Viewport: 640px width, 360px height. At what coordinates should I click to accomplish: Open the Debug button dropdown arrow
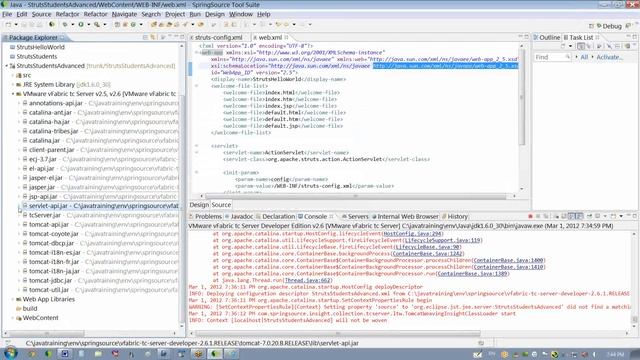tap(72, 25)
